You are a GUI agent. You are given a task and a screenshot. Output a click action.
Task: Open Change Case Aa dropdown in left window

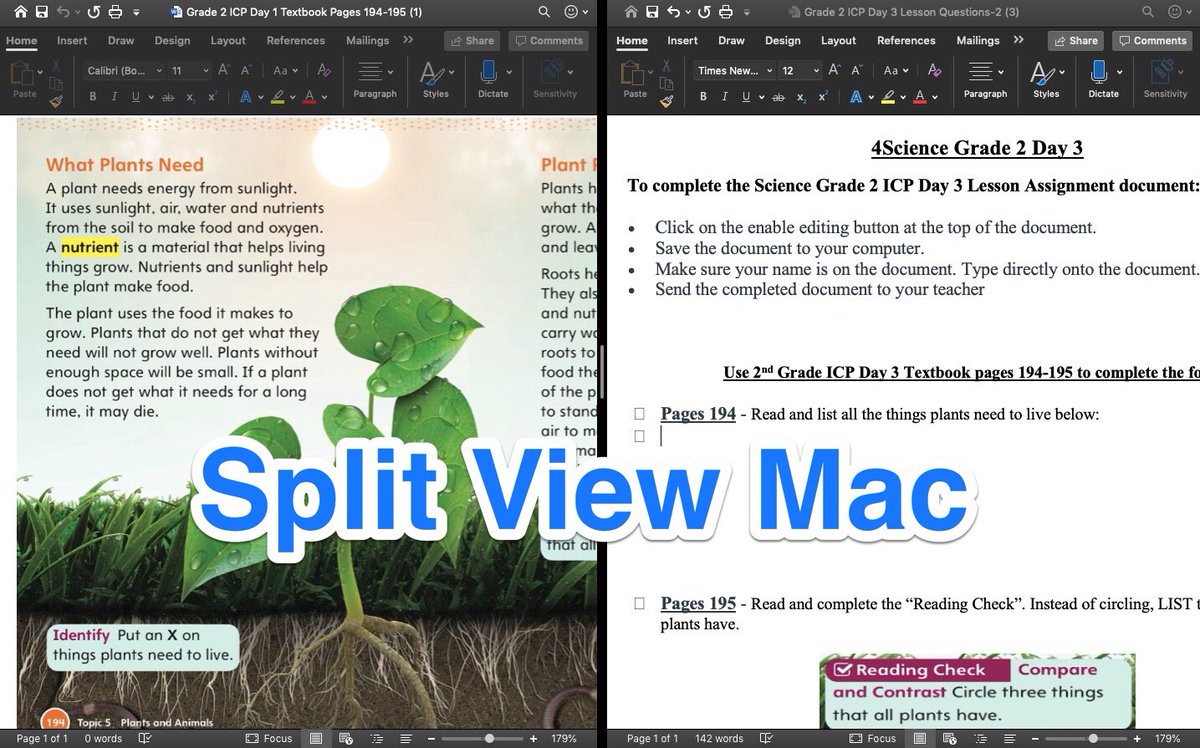pos(286,71)
